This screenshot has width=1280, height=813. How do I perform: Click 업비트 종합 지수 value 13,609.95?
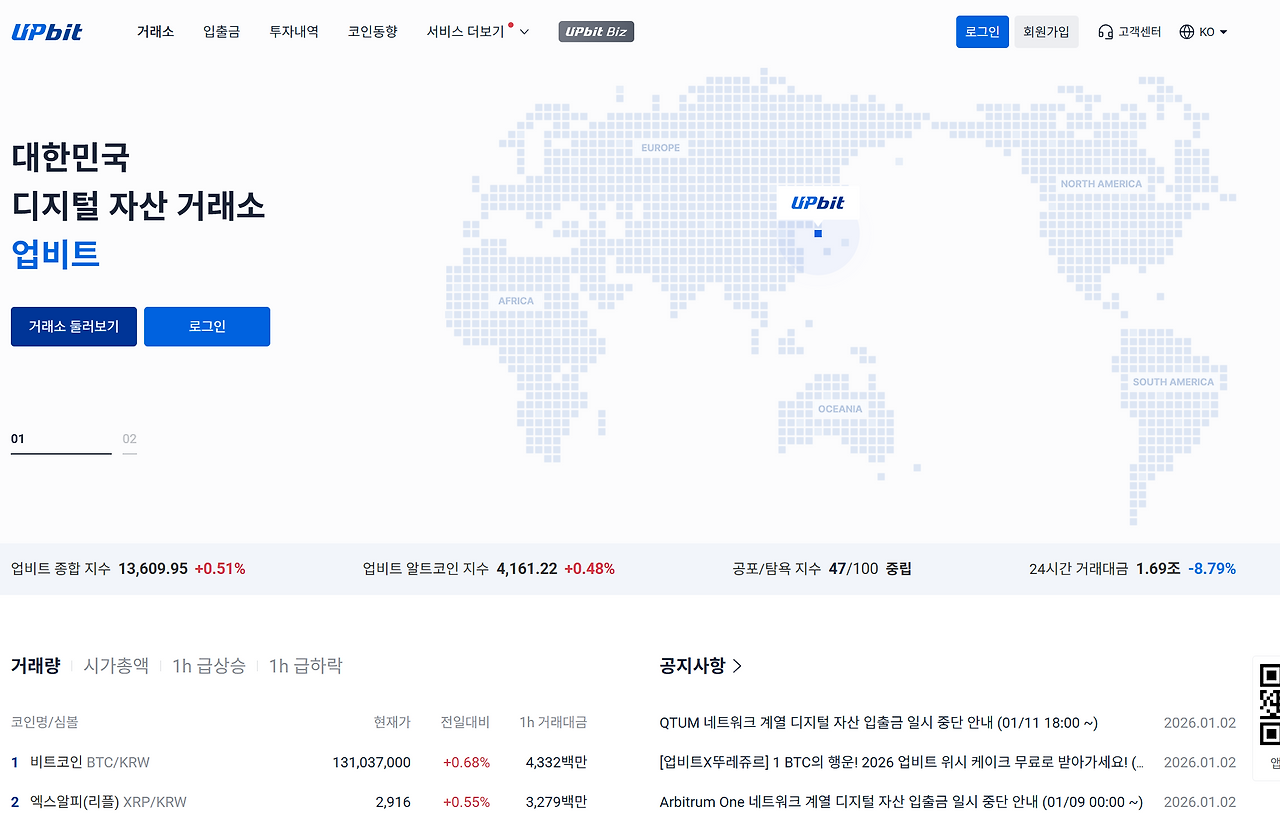tap(153, 569)
